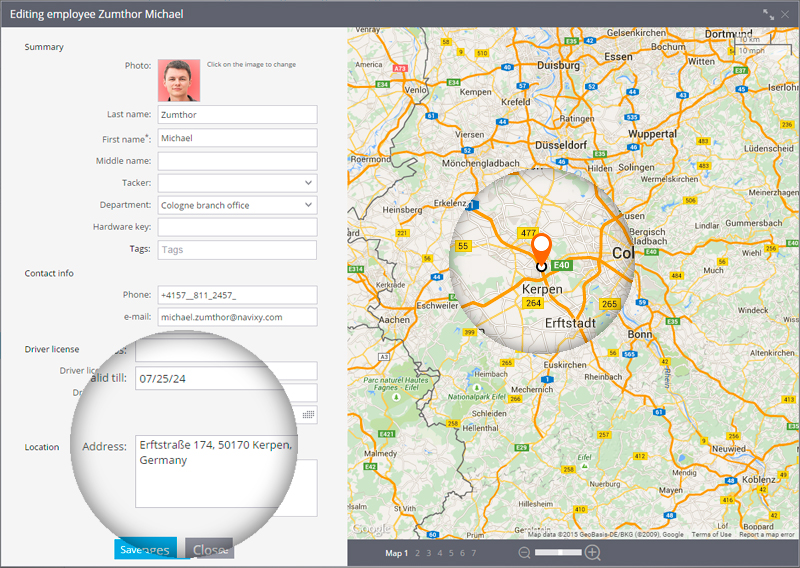Click Mönchengladbach on the map
Screen dimensions: 800x568
(481, 163)
